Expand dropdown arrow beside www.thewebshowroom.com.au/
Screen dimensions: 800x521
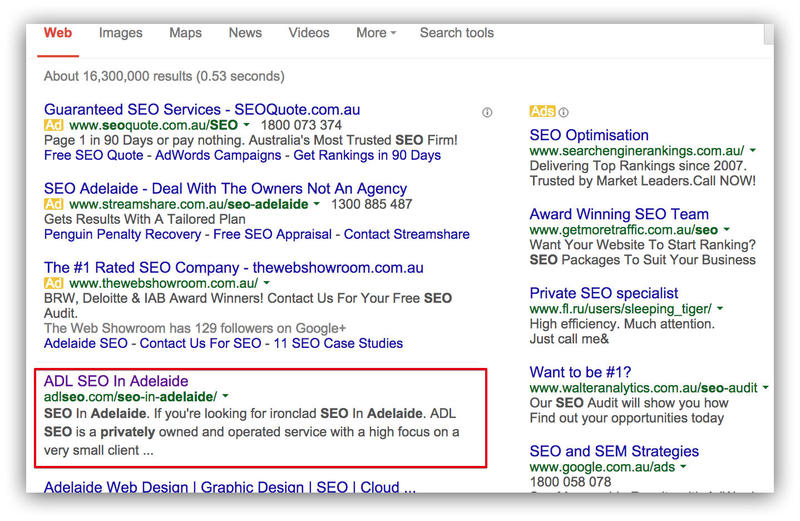pyautogui.click(x=266, y=283)
